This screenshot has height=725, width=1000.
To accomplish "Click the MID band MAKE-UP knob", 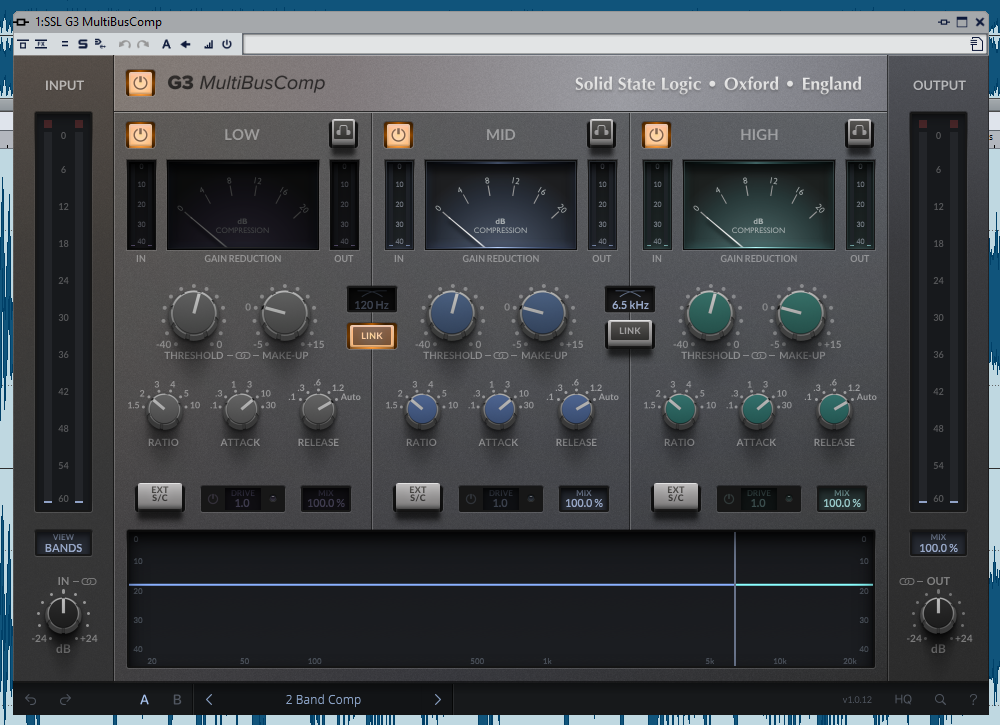I will coord(543,314).
